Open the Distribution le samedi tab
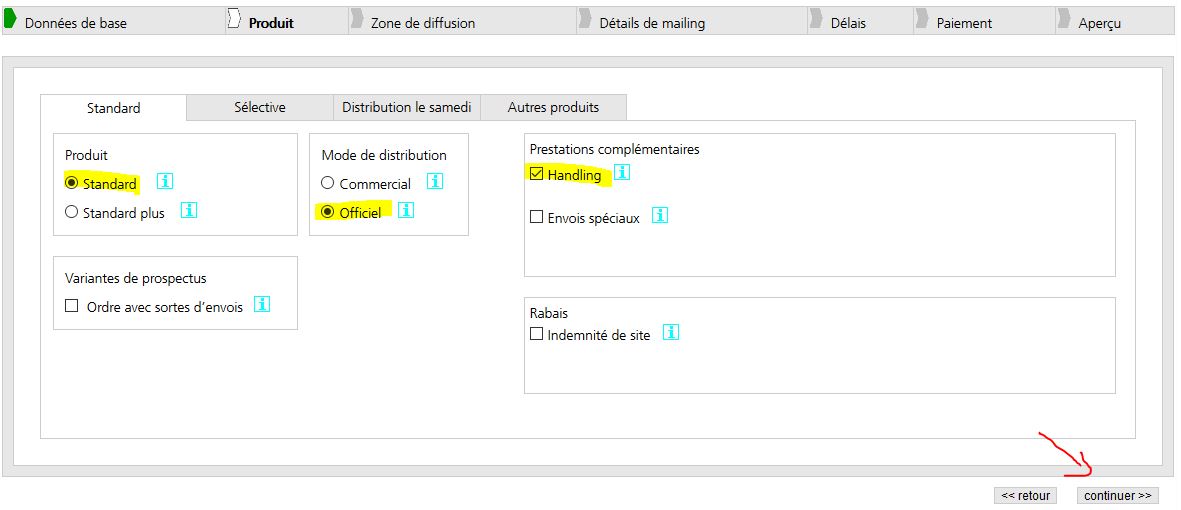This screenshot has height=510, width=1181. point(406,107)
